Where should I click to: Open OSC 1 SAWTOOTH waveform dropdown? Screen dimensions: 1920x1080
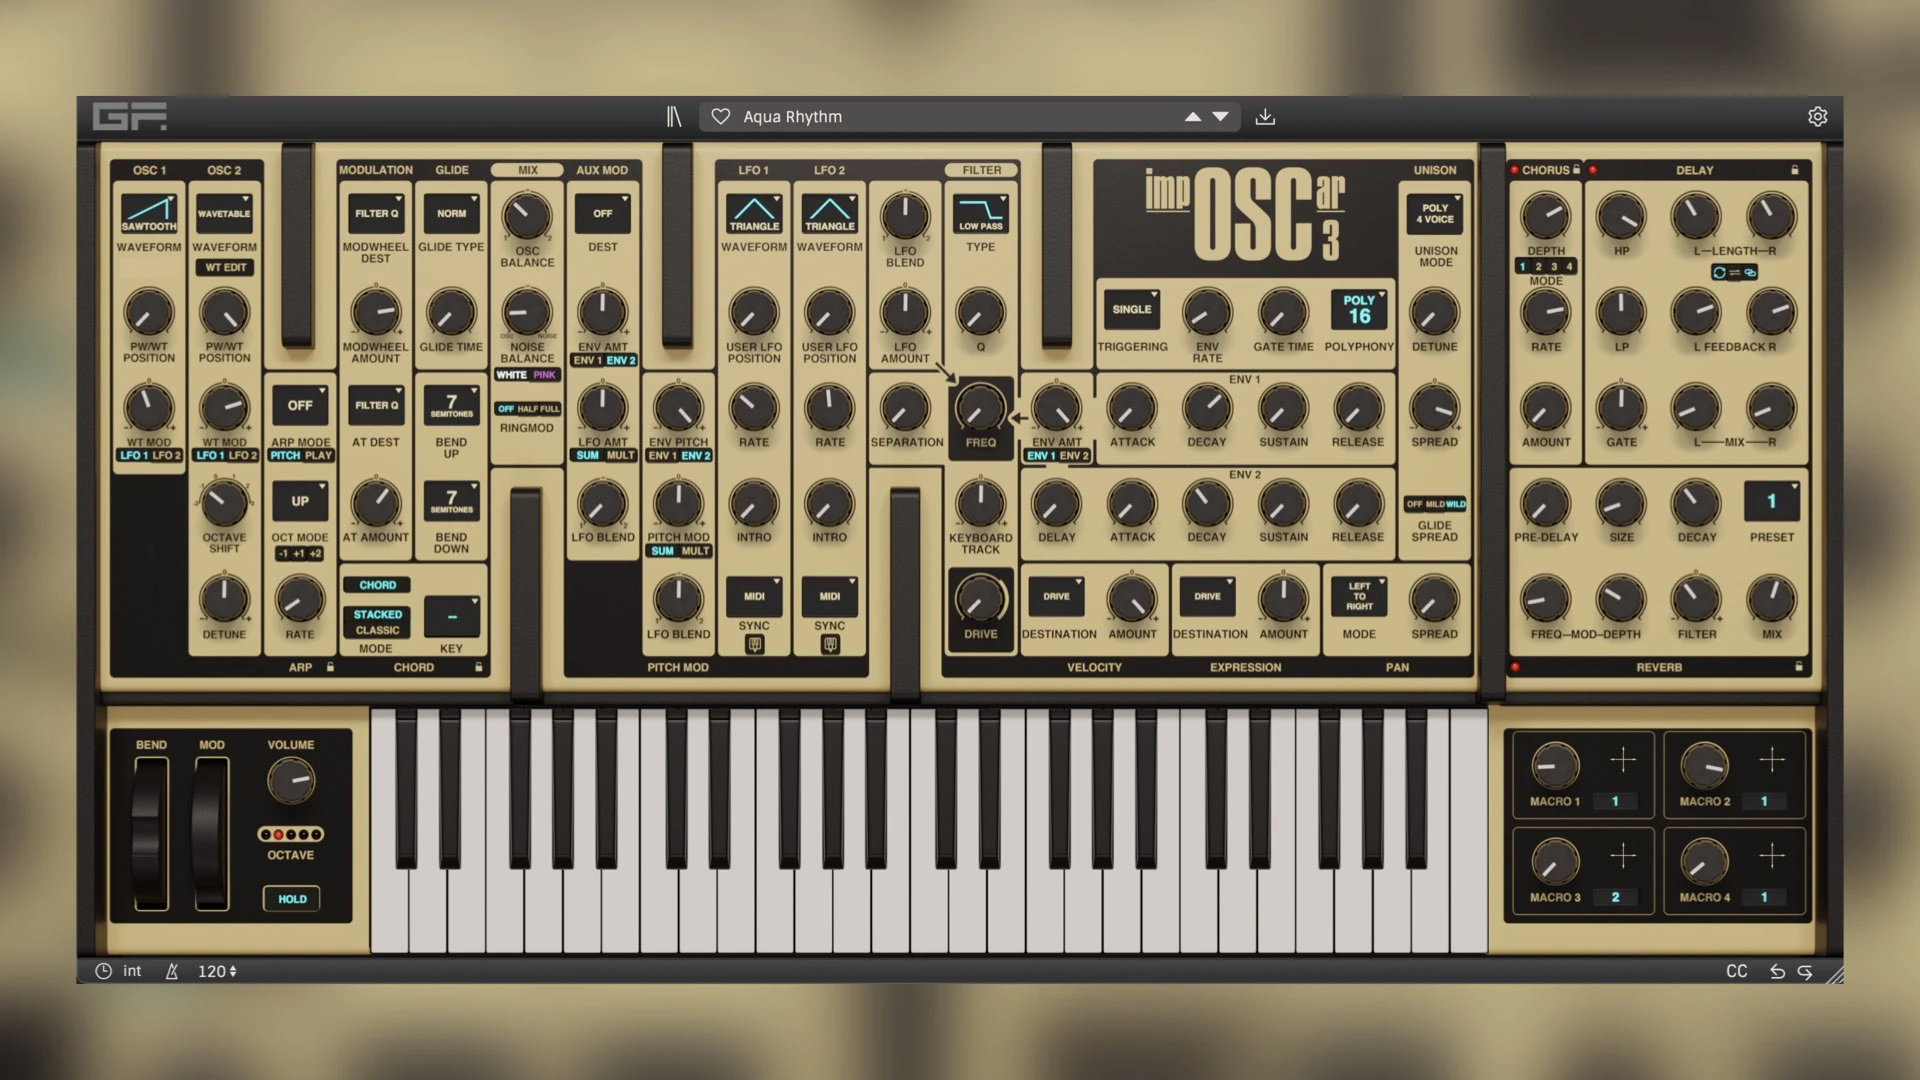tap(149, 213)
